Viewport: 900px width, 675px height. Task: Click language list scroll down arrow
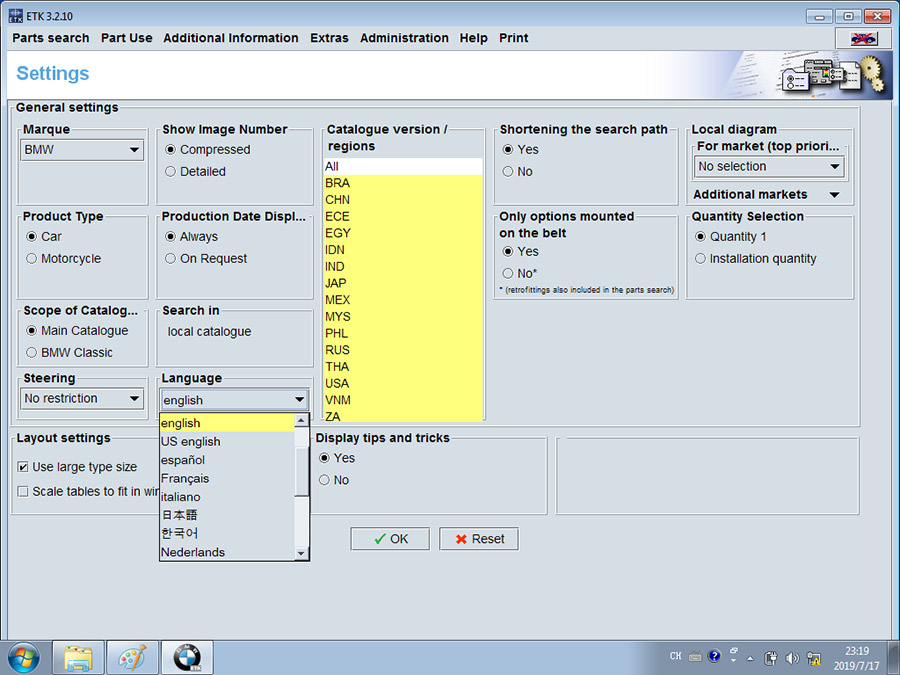(x=301, y=553)
